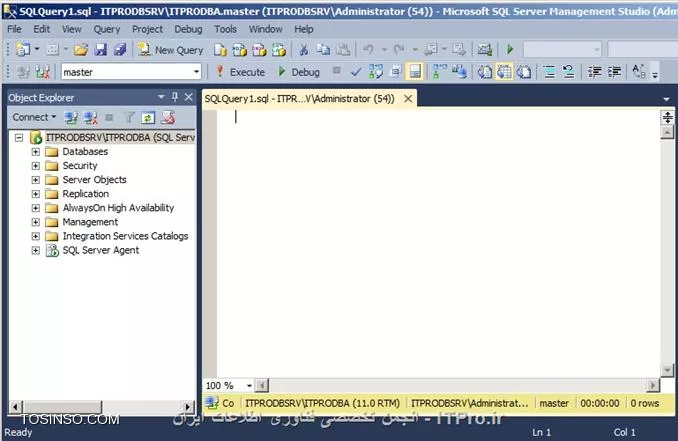Click the Increase Indent icon
This screenshot has height=441, width=678.
click(614, 72)
